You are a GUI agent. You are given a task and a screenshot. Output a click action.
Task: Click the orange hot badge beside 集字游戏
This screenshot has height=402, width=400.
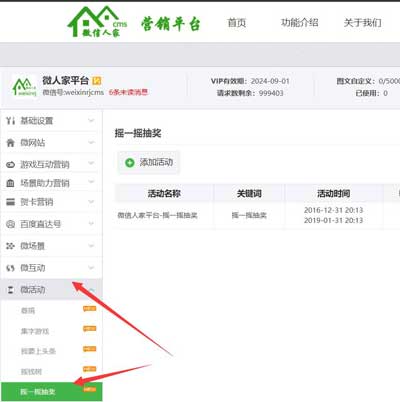pos(90,329)
